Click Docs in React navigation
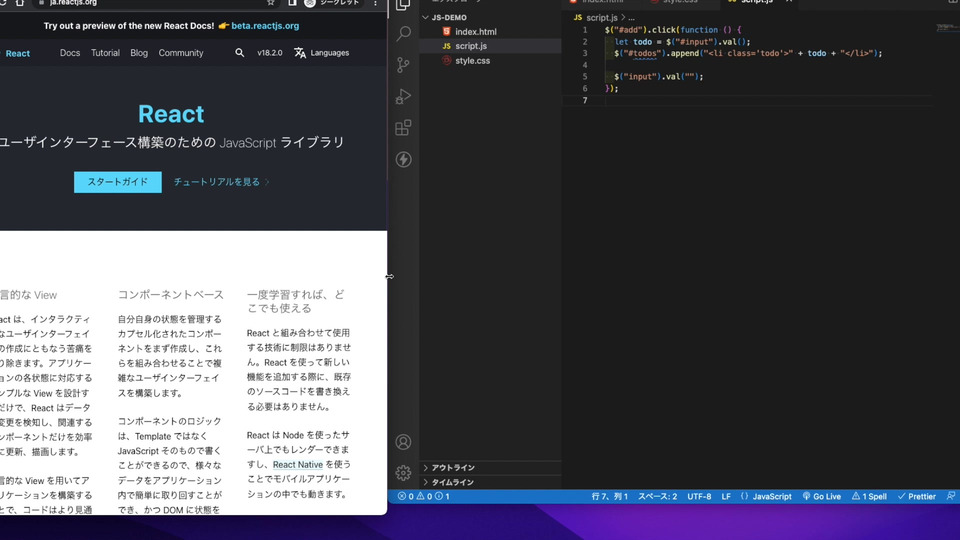 (x=70, y=53)
